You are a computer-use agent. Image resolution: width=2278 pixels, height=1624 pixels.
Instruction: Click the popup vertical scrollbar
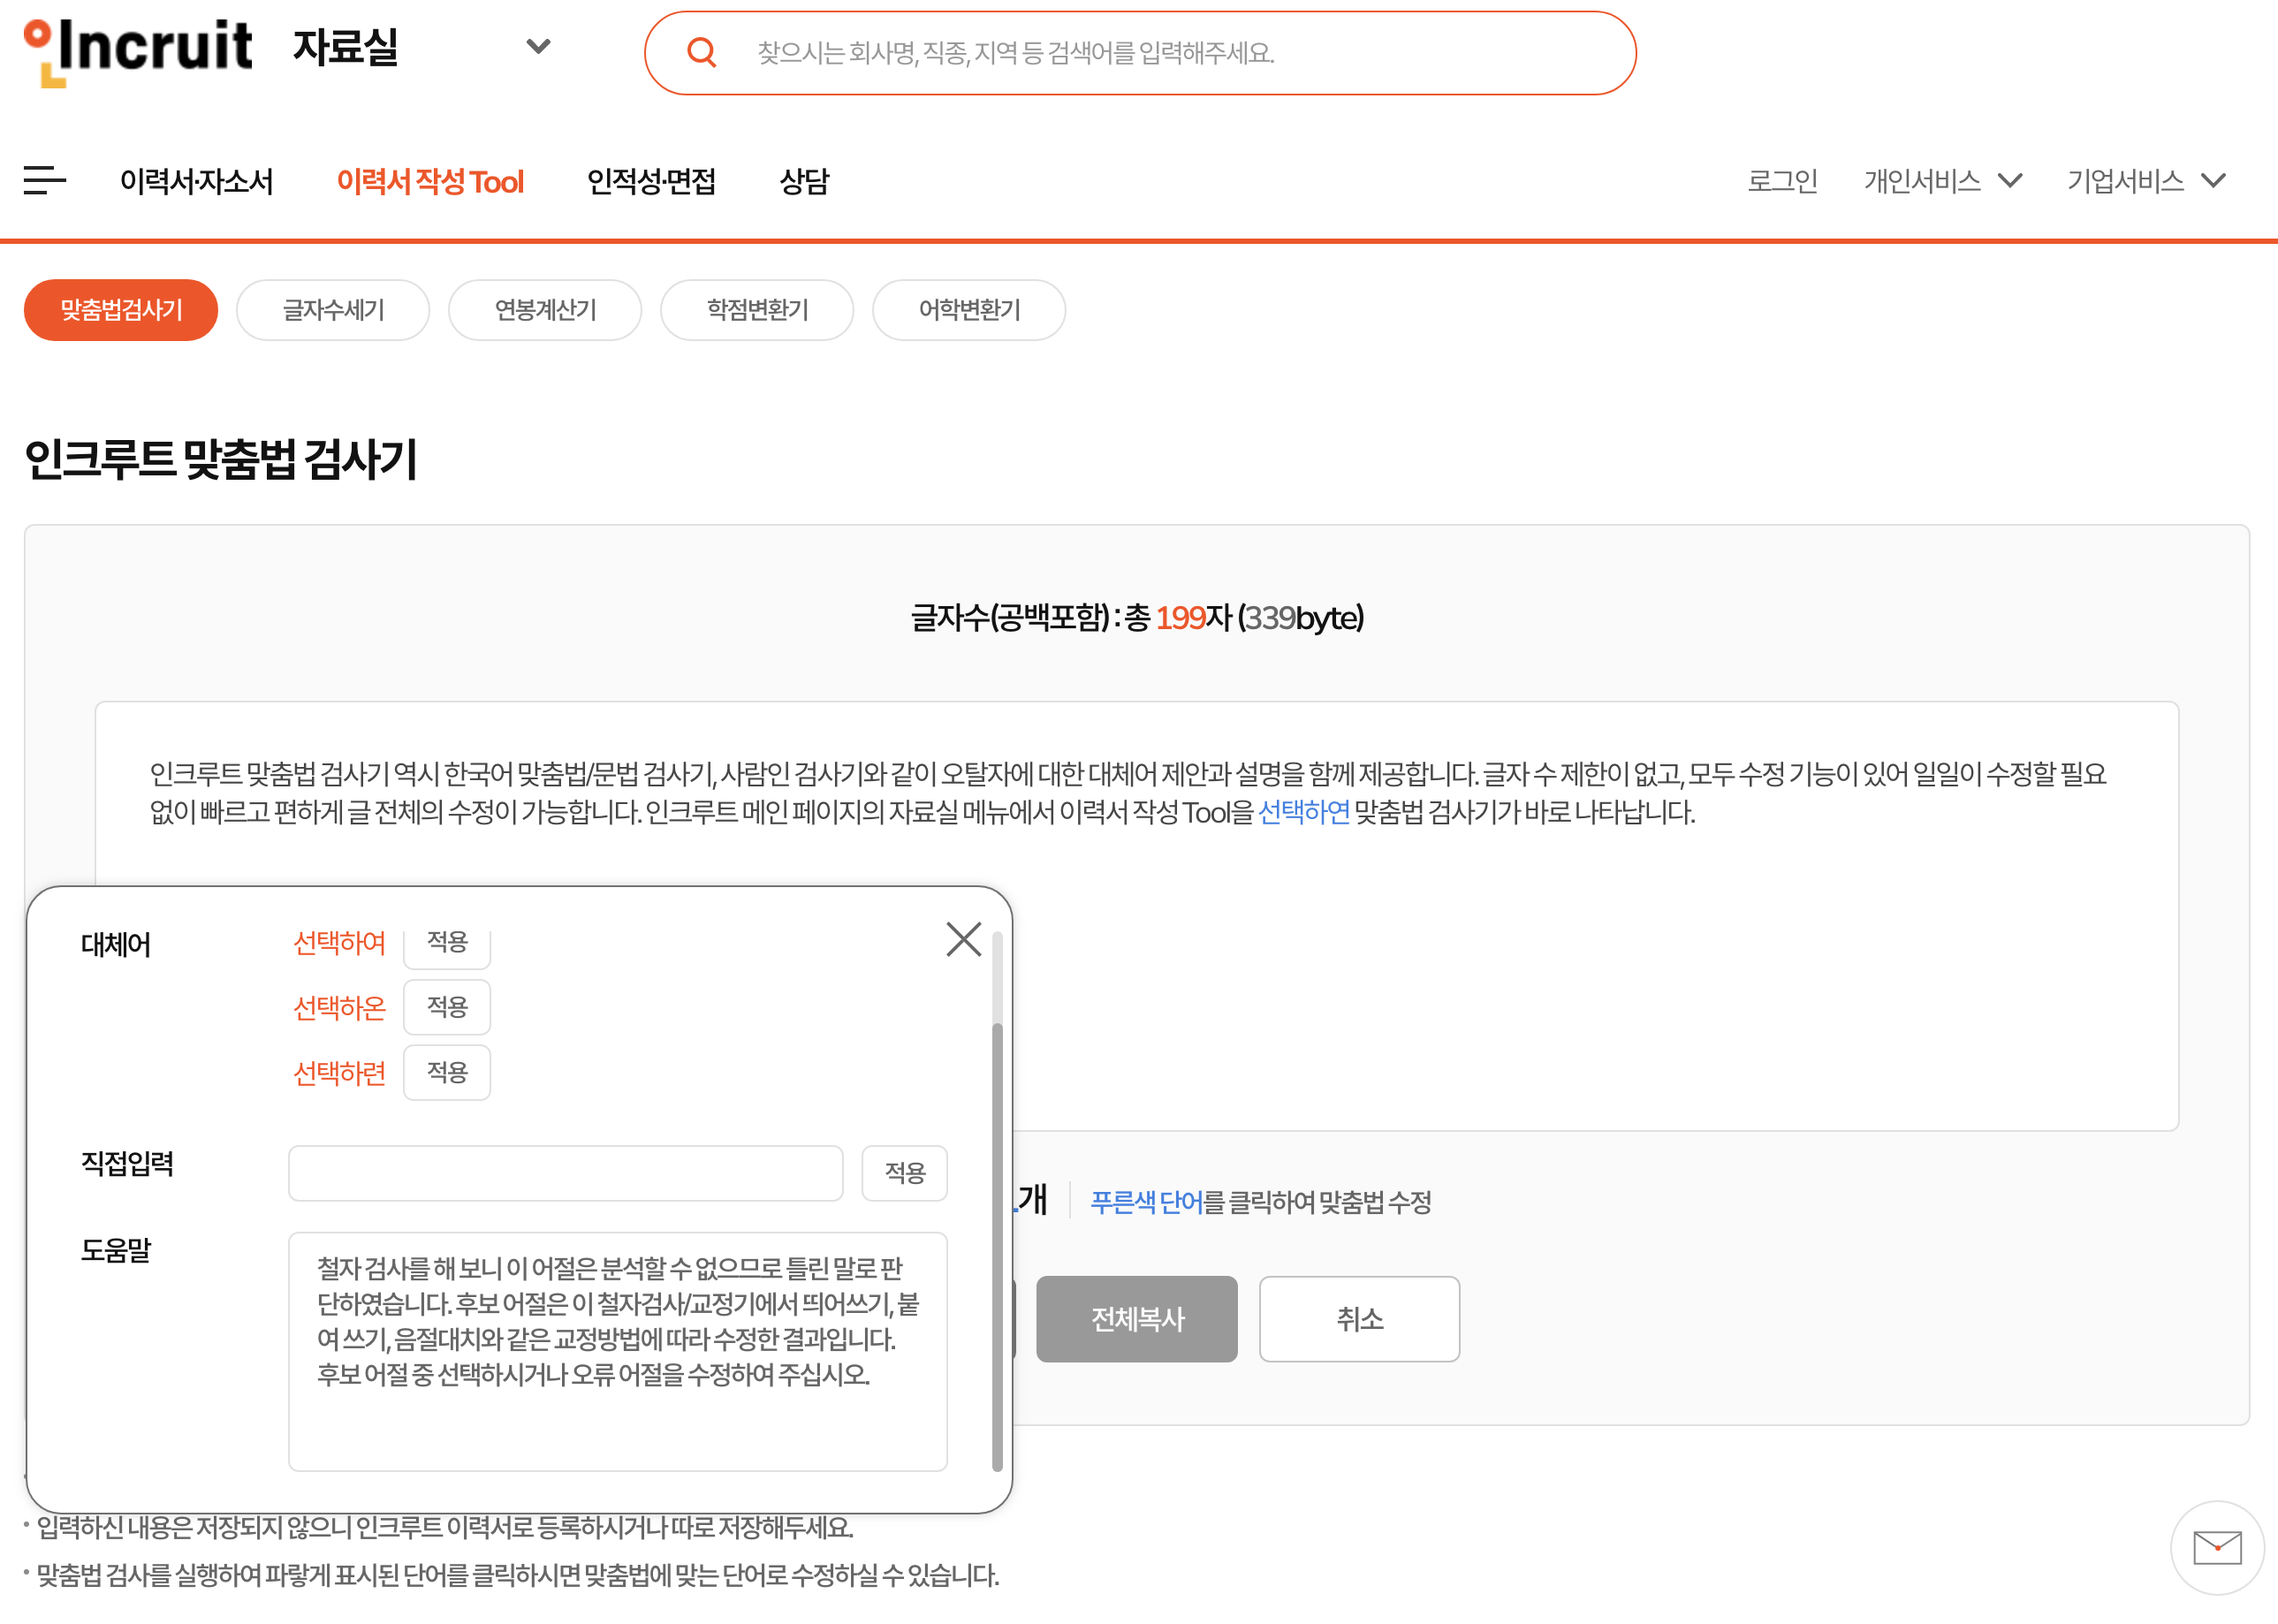click(997, 1246)
